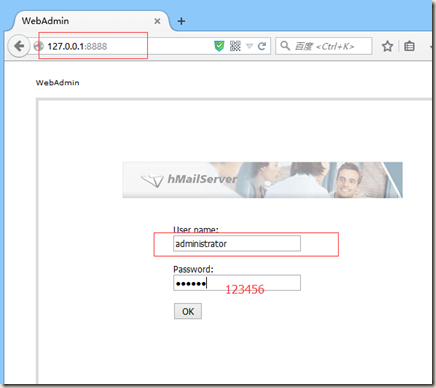Submit login with OK button
This screenshot has width=436, height=388.
coord(188,311)
